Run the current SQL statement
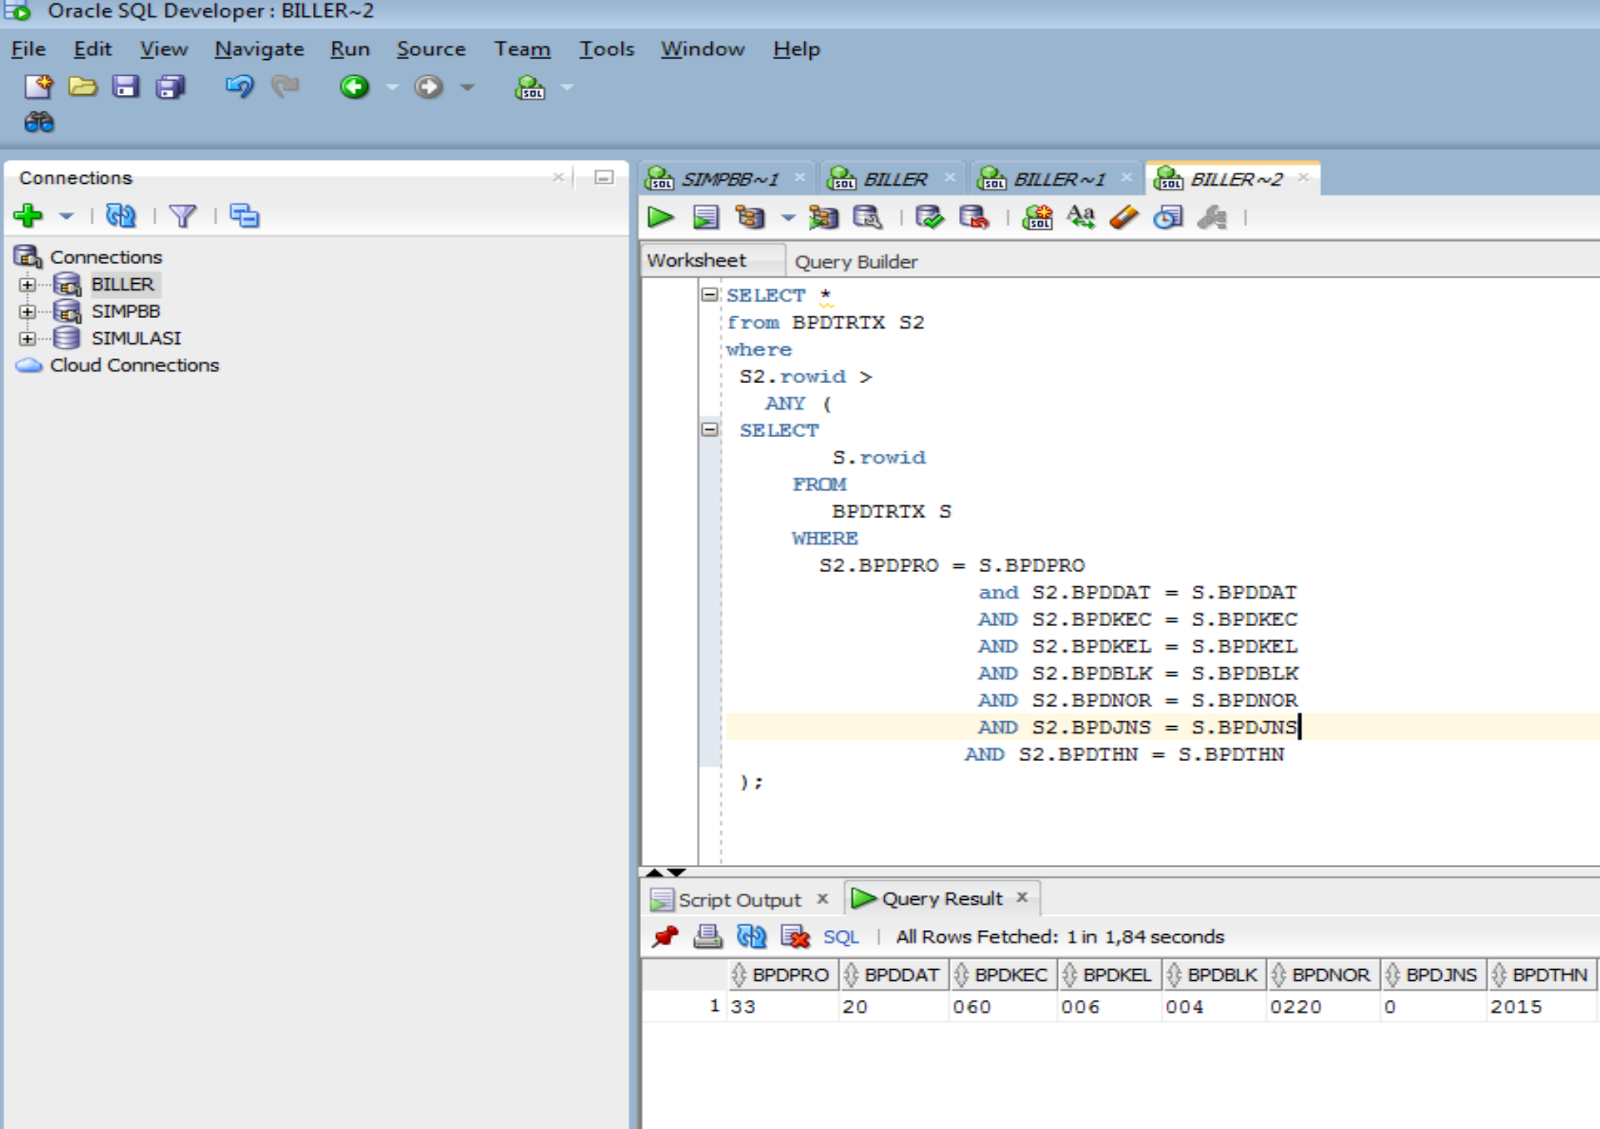Screen dimensions: 1600x1129 pyautogui.click(x=660, y=216)
